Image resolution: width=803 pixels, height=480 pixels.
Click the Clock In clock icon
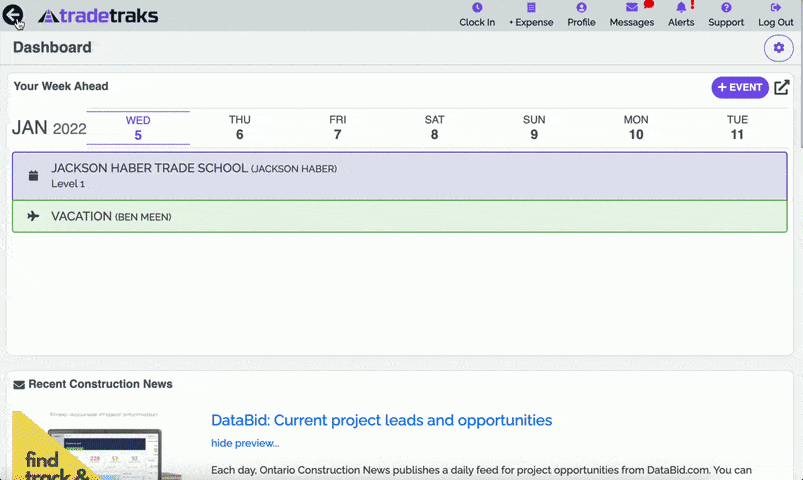pyautogui.click(x=477, y=8)
